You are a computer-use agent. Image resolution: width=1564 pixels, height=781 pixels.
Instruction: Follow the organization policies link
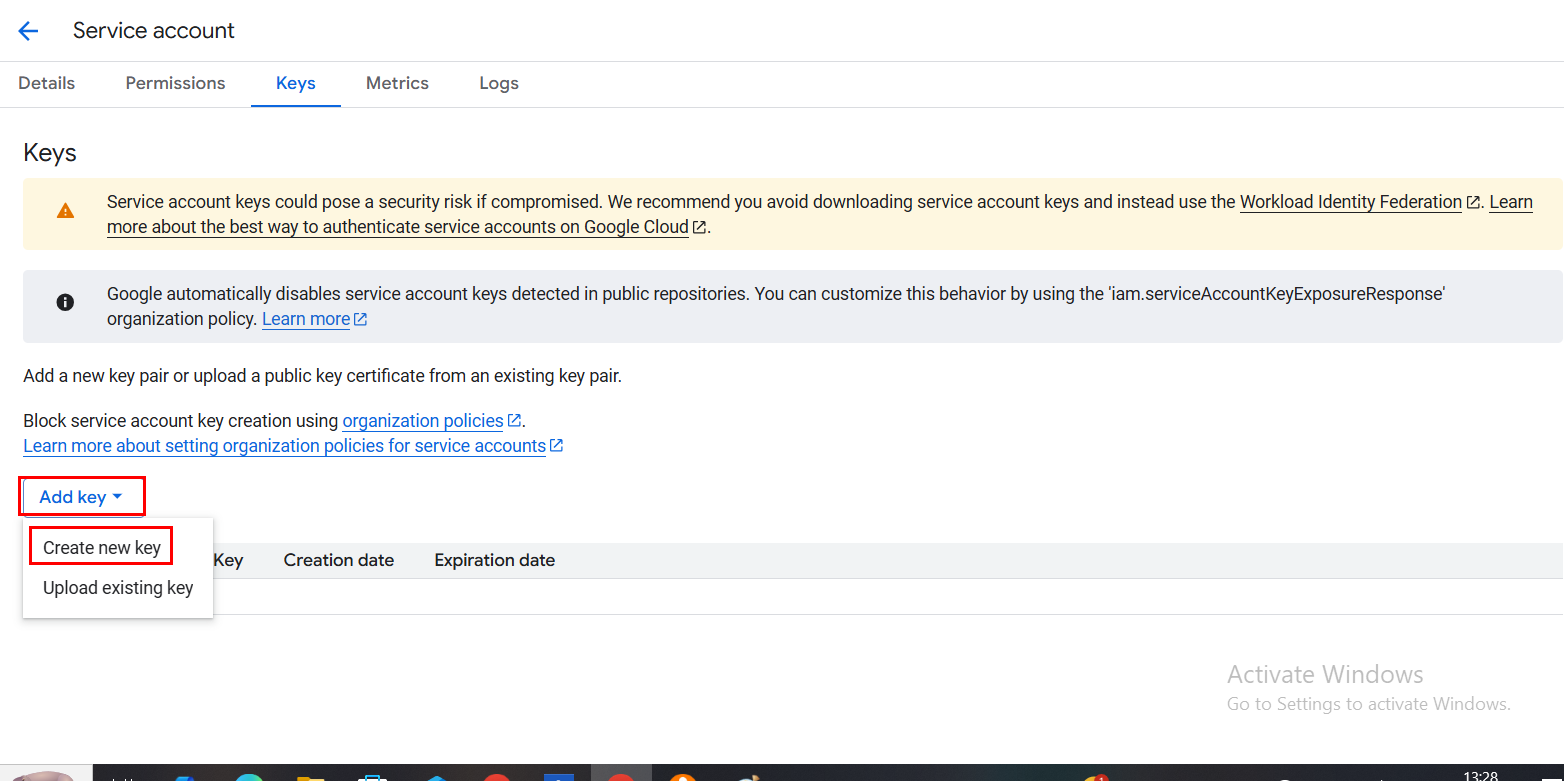pos(422,421)
